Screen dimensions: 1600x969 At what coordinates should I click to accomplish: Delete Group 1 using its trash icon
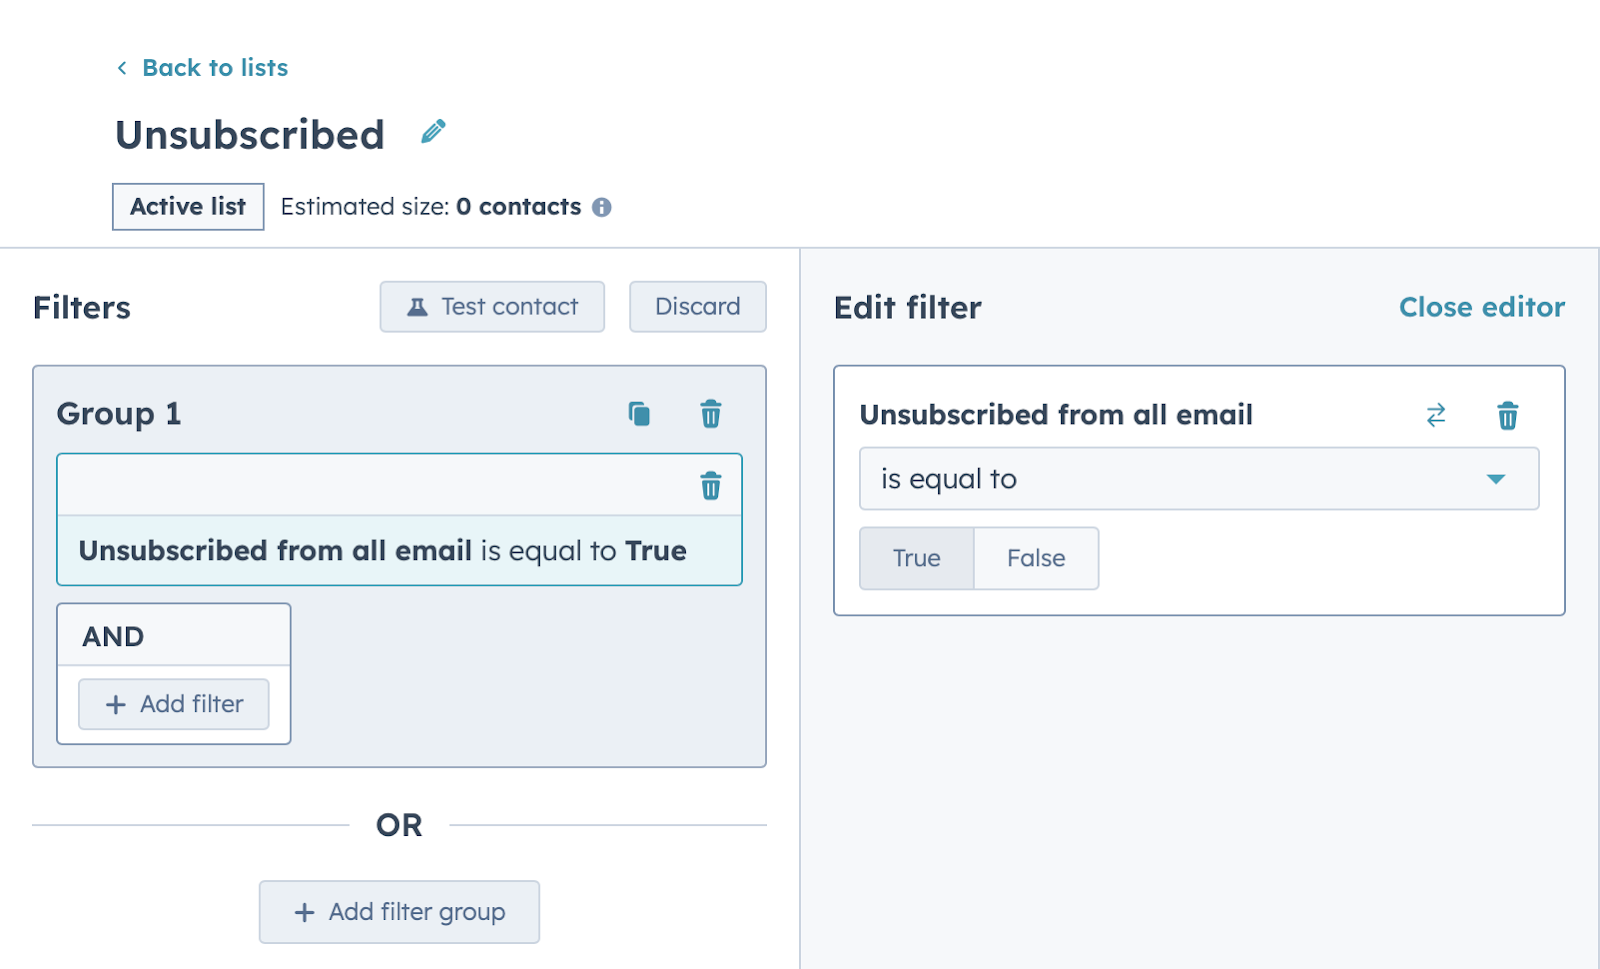point(710,414)
